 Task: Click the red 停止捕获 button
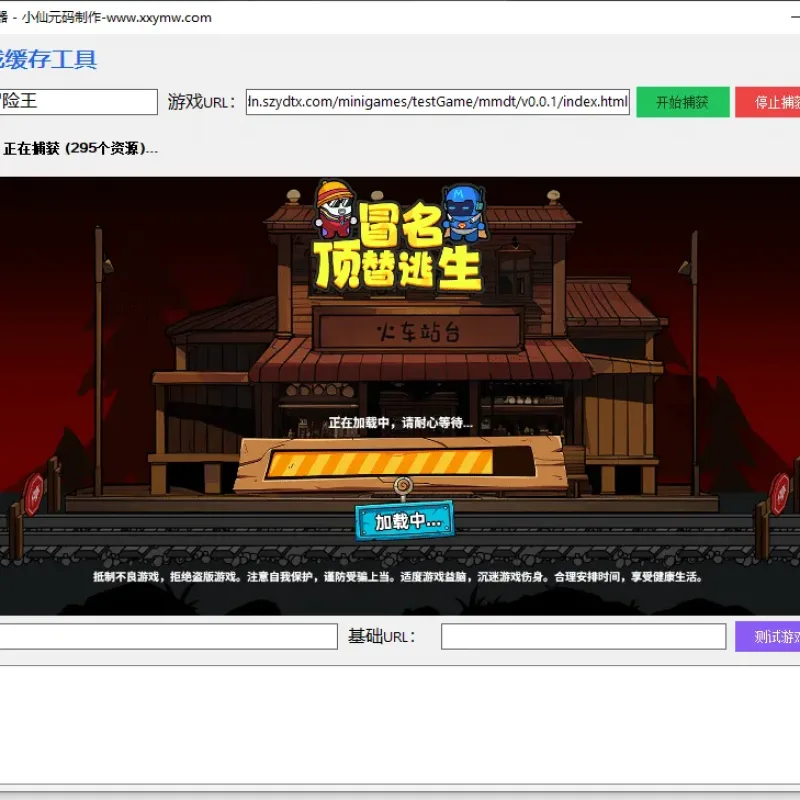(767, 102)
